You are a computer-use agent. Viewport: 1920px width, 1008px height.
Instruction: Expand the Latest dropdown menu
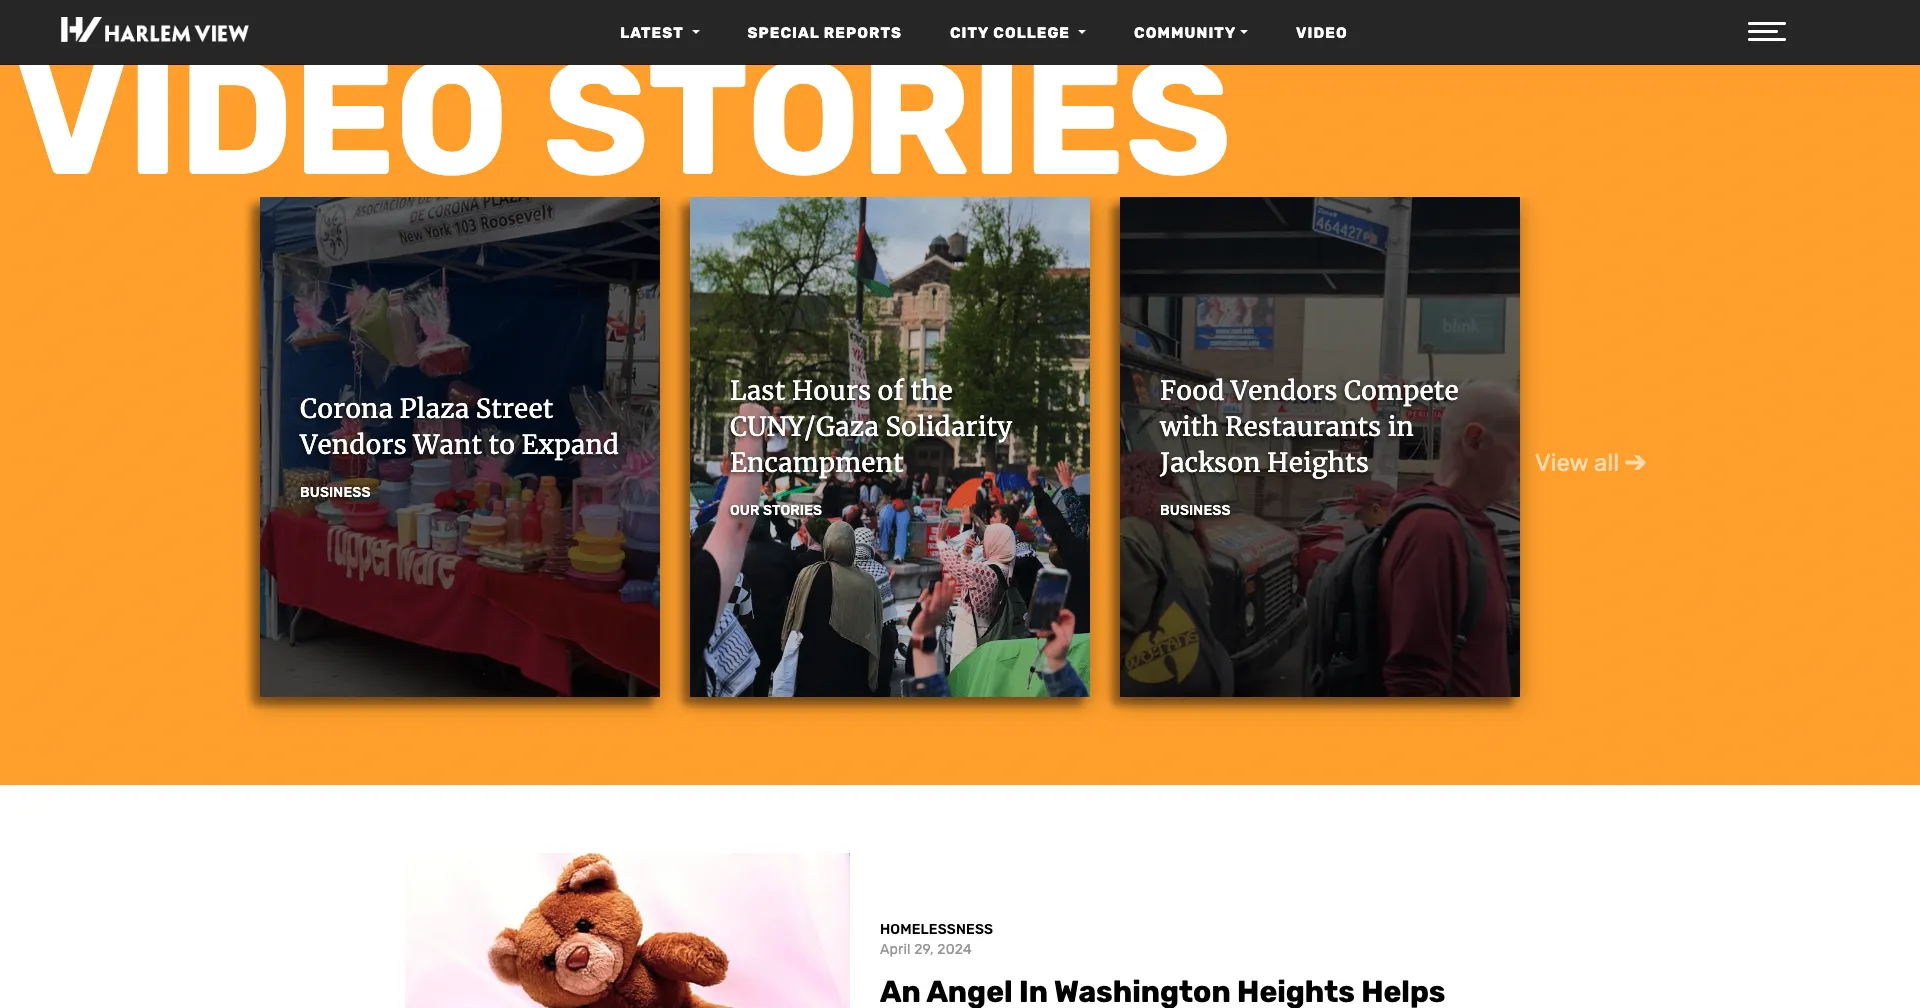coord(659,32)
